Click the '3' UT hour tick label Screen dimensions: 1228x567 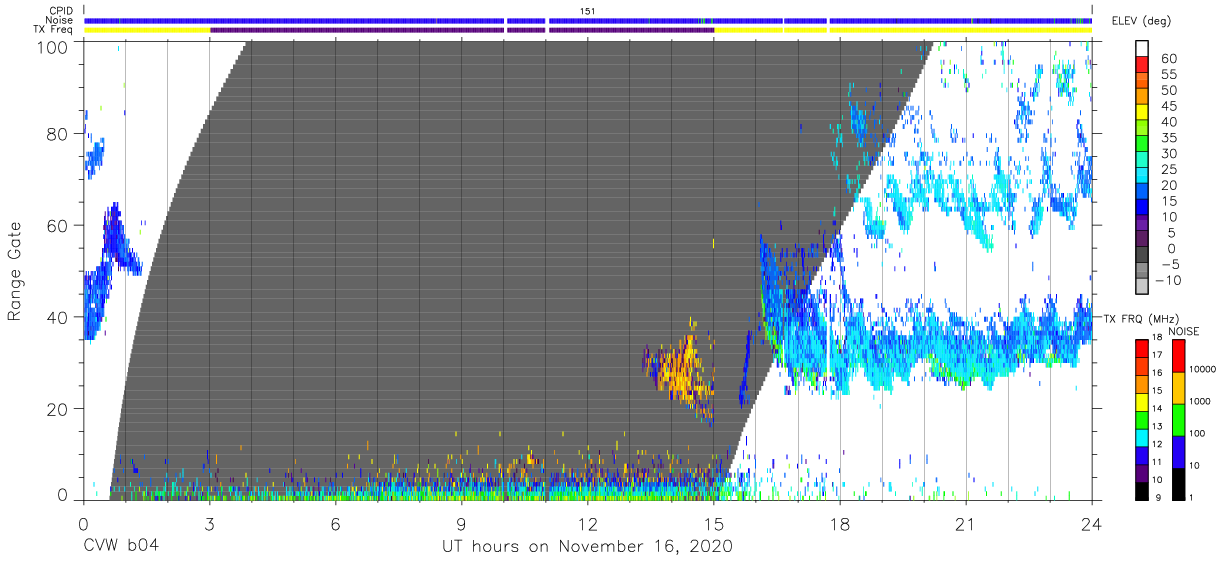pos(209,523)
